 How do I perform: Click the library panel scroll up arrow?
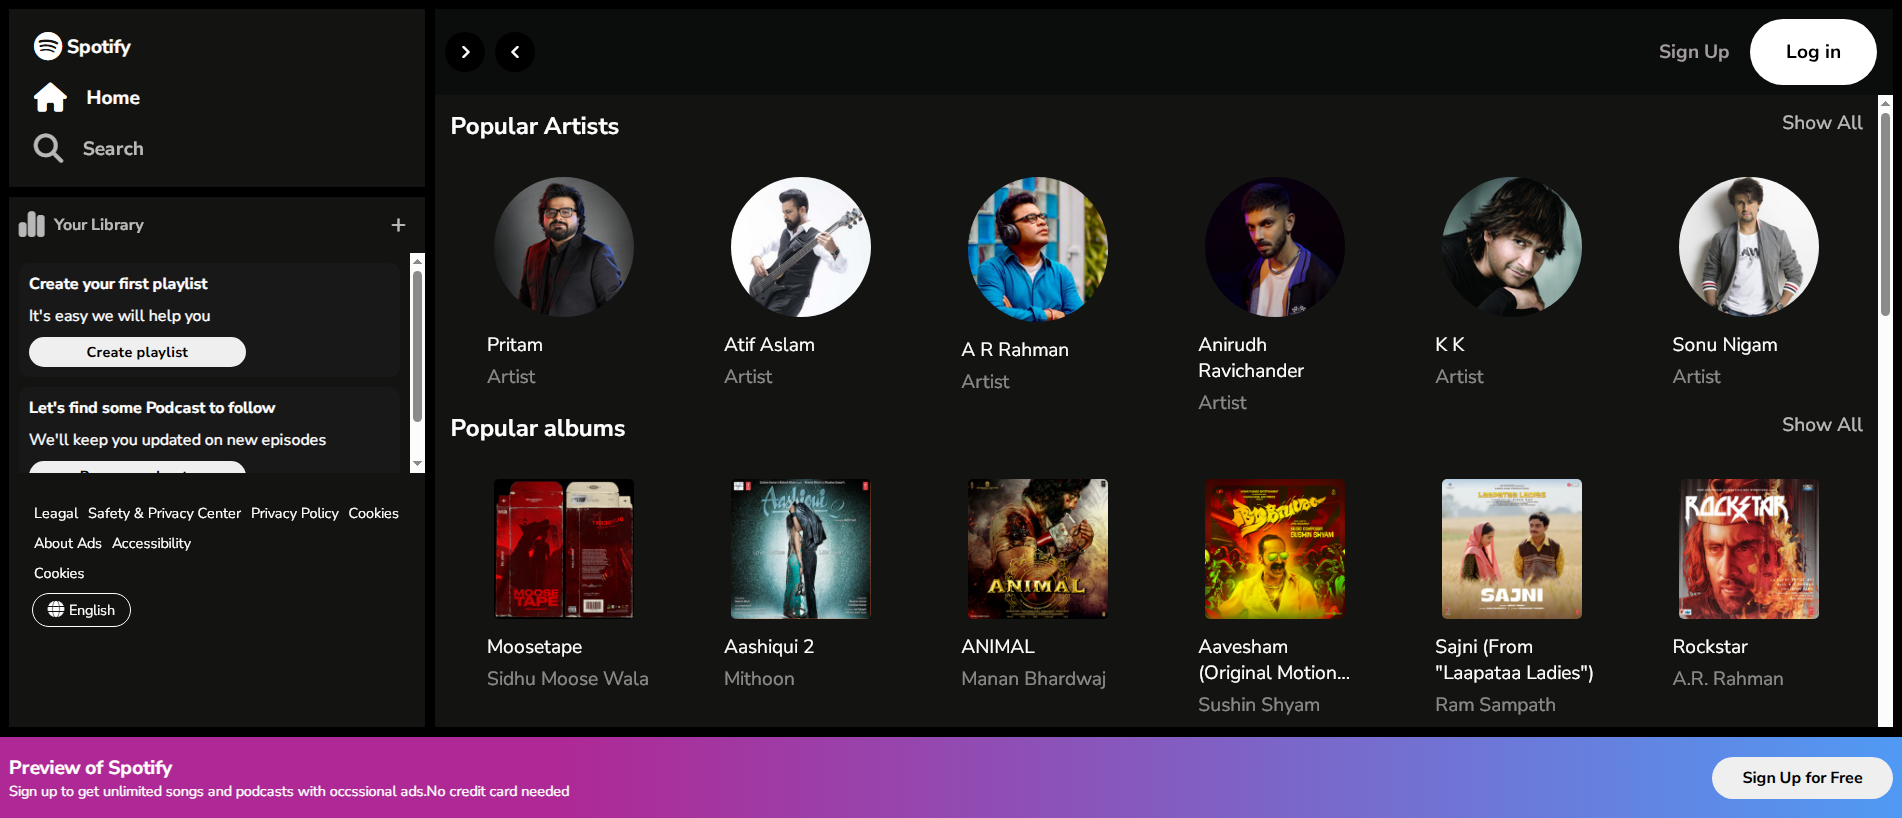coord(418,261)
